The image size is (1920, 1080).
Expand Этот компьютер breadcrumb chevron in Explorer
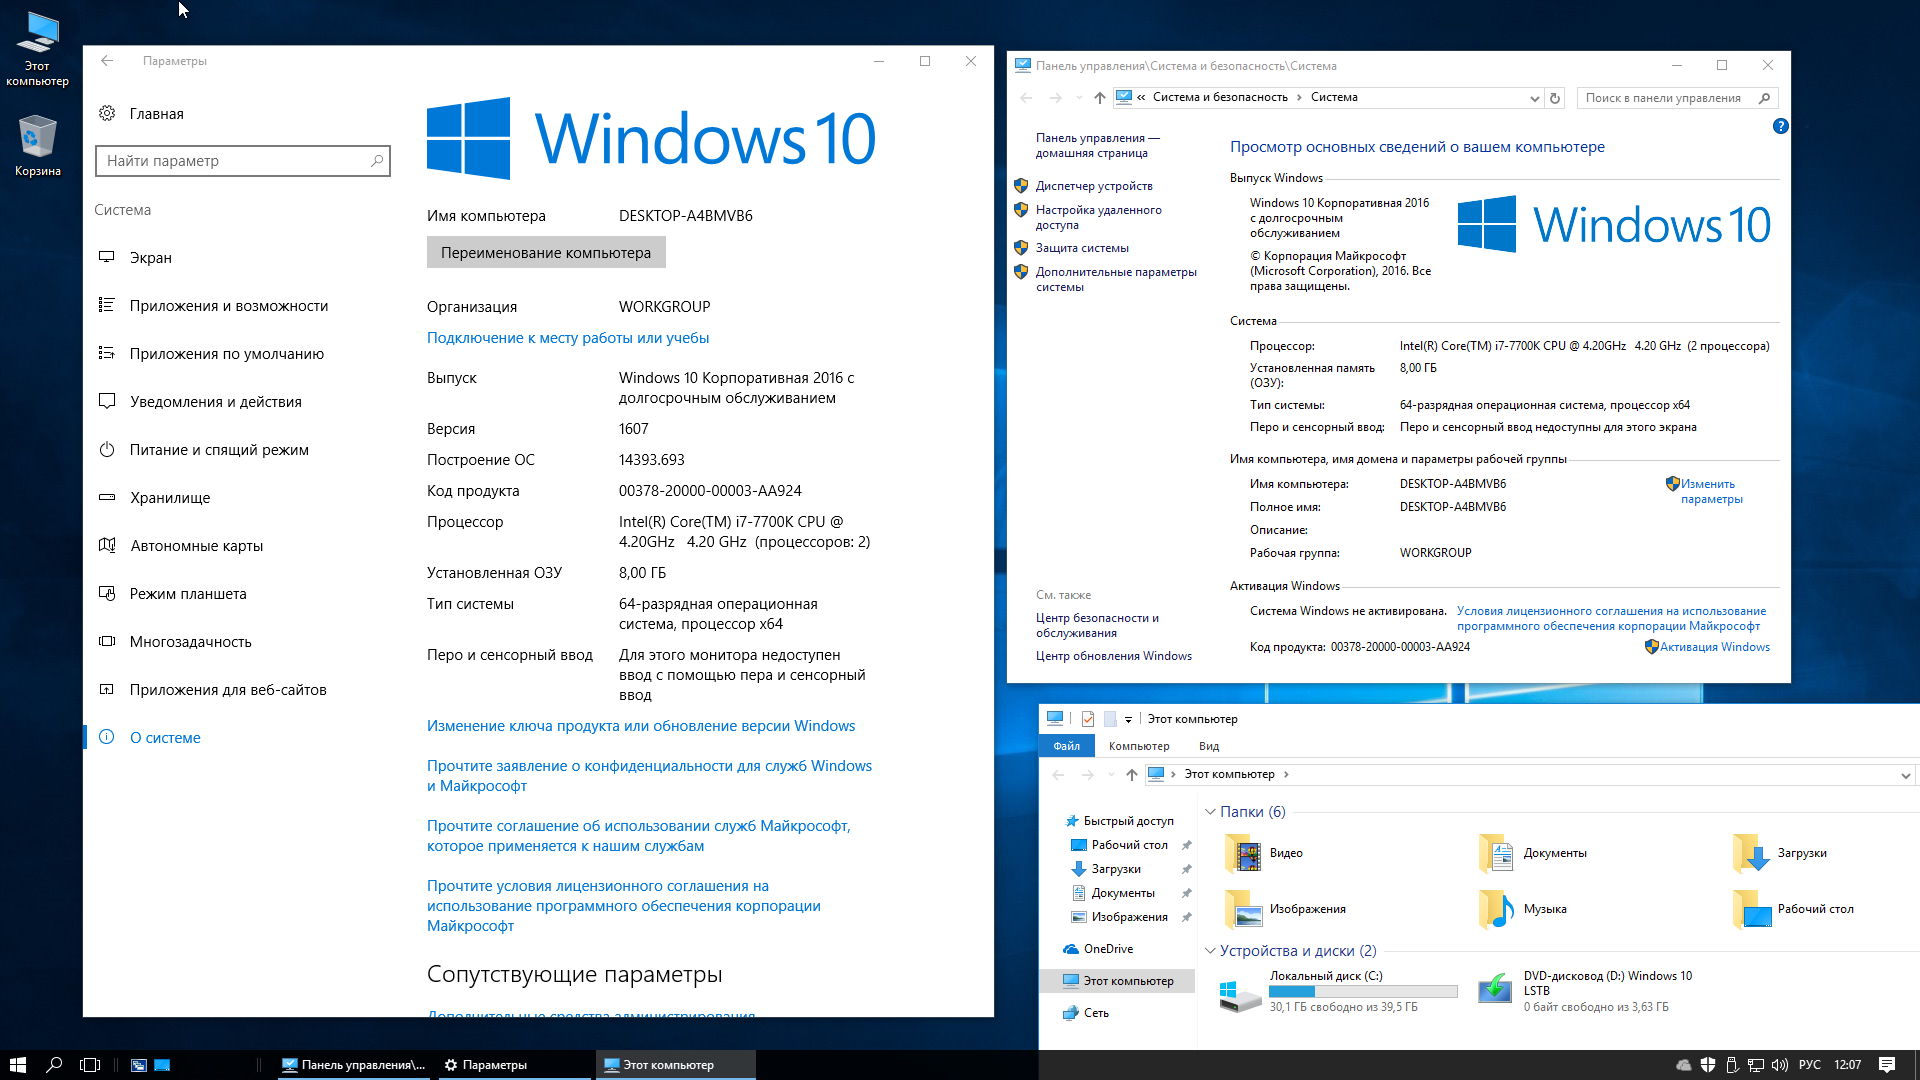tap(1286, 775)
